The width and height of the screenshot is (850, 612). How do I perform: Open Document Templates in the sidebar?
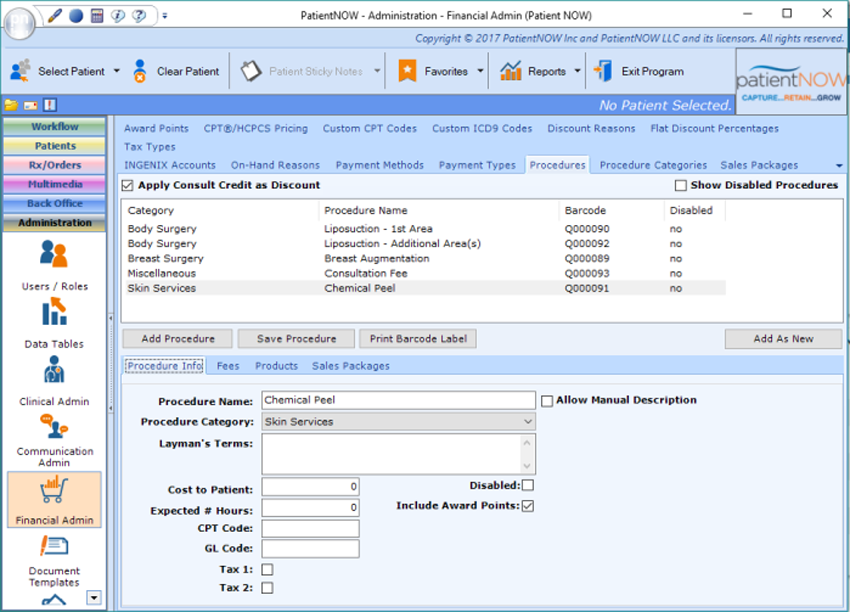[56, 547]
